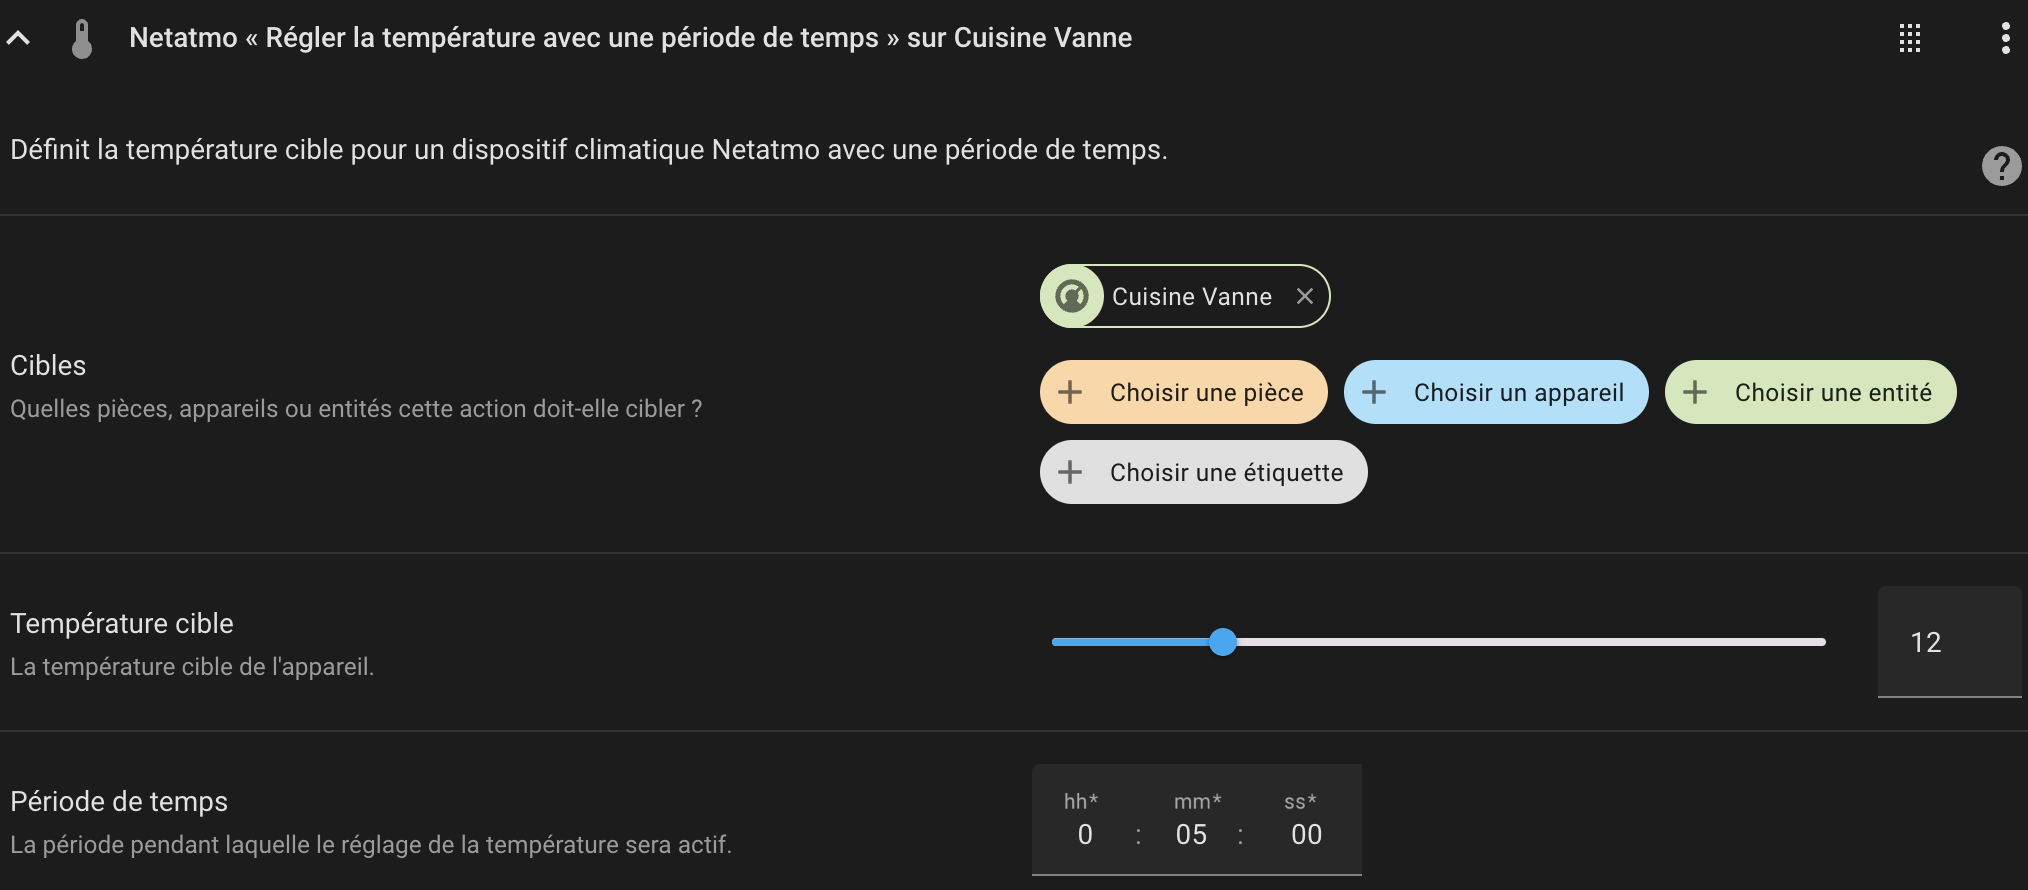Add a target via Choisir une pièce
This screenshot has height=890, width=2028.
[x=1184, y=392]
